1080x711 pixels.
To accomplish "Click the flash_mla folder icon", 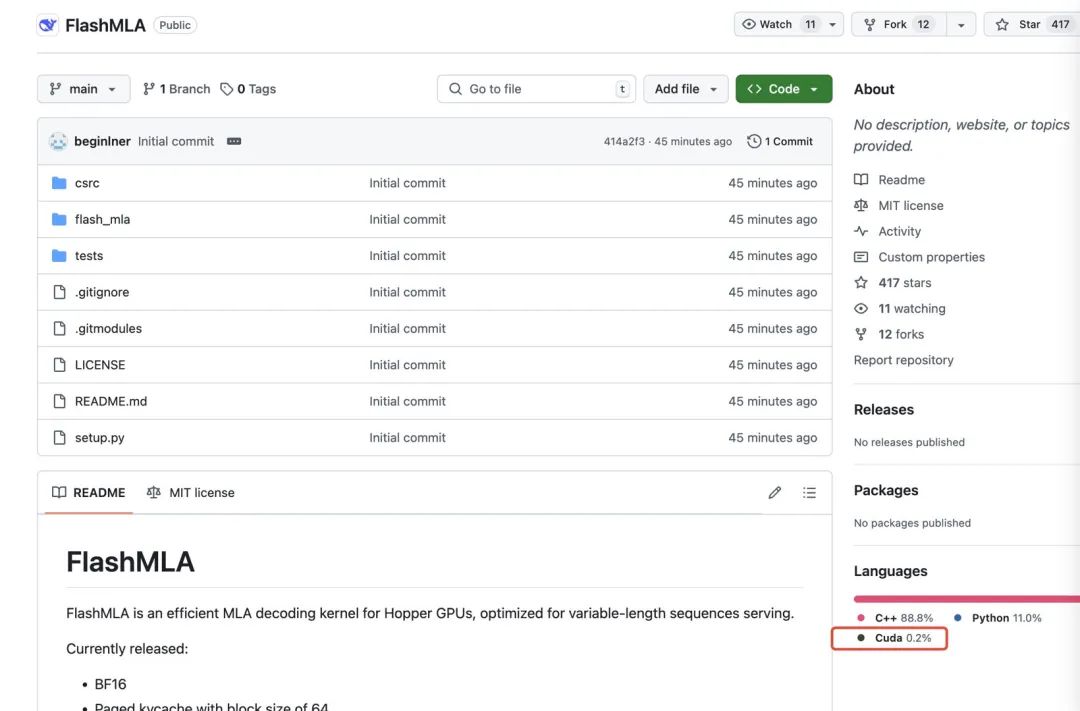I will [x=59, y=219].
